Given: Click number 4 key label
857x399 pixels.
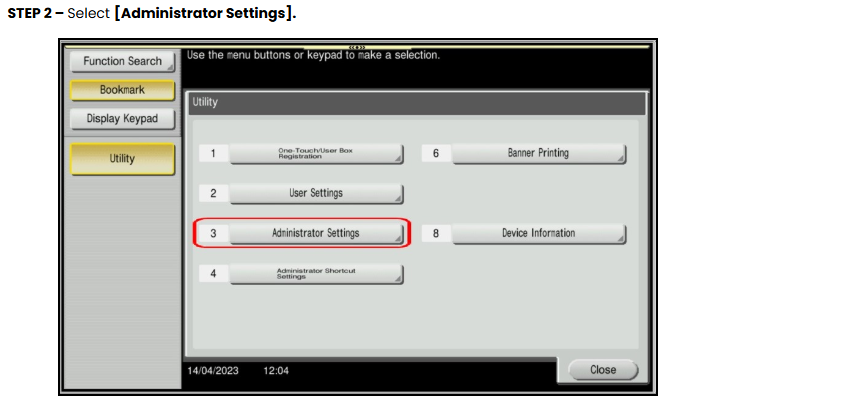Looking at the screenshot, I should coord(213,274).
